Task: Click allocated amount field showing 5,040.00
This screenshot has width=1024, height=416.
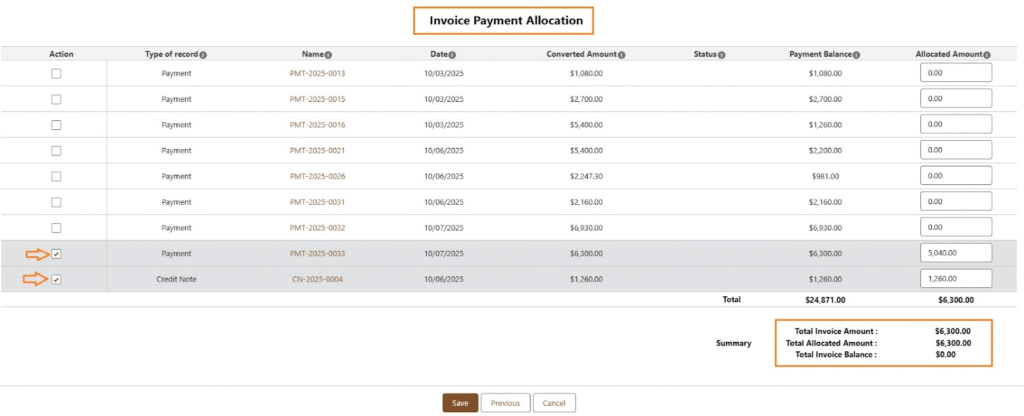Action: click(x=955, y=253)
